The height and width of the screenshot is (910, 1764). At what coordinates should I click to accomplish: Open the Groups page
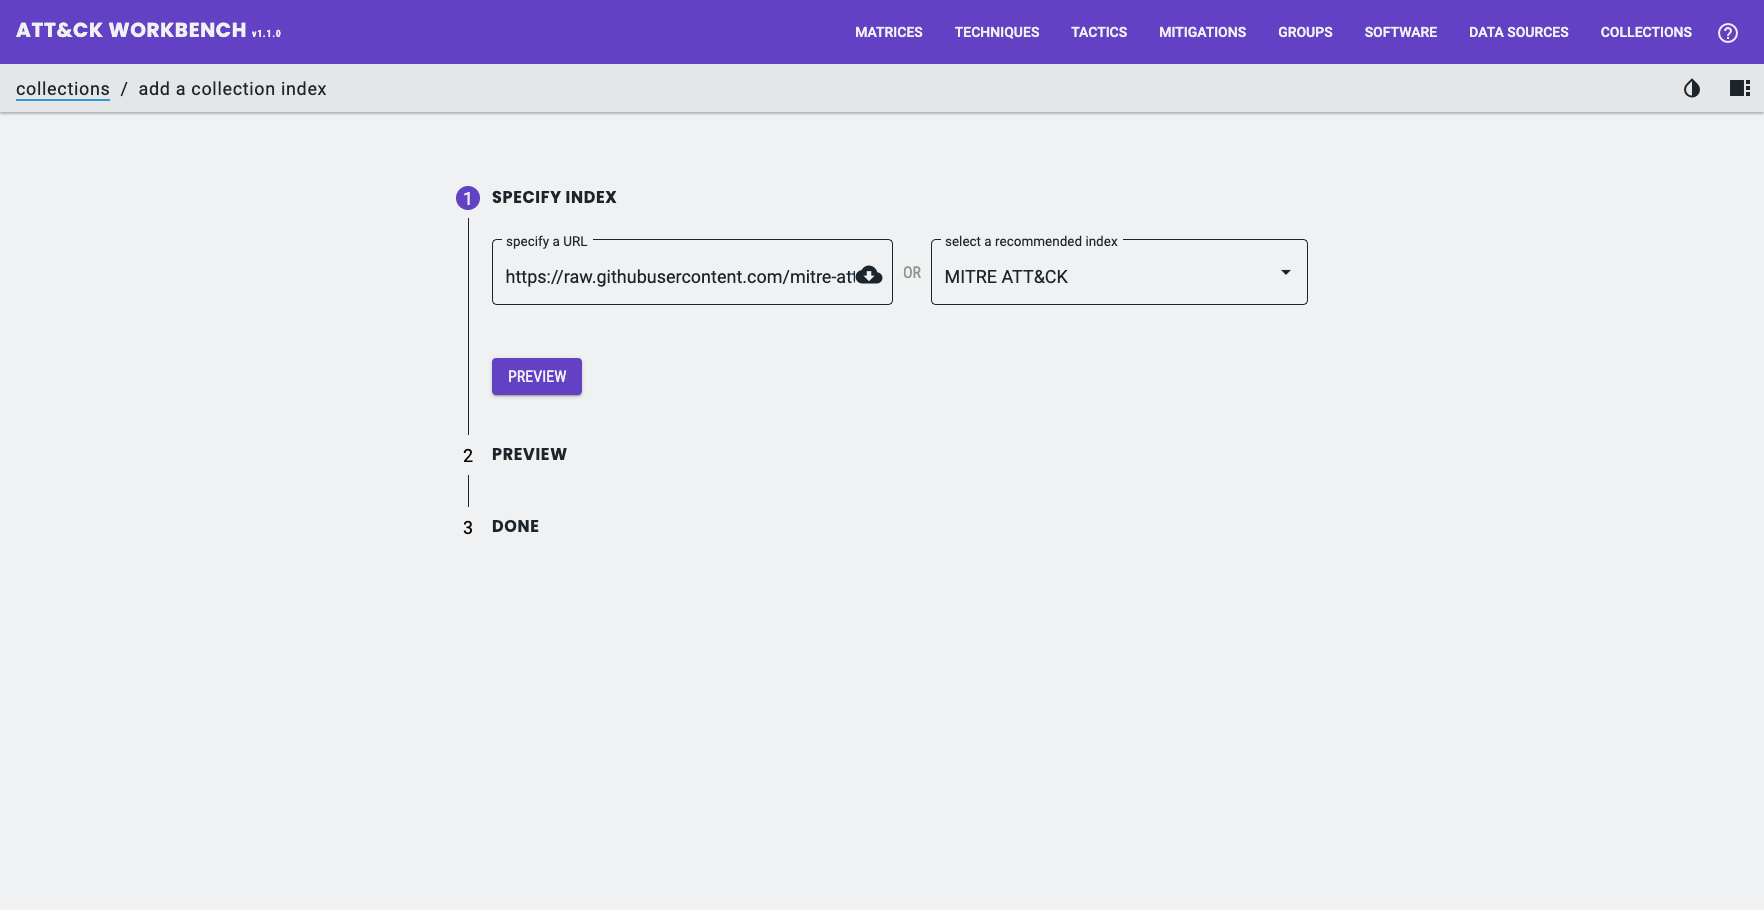pyautogui.click(x=1304, y=33)
